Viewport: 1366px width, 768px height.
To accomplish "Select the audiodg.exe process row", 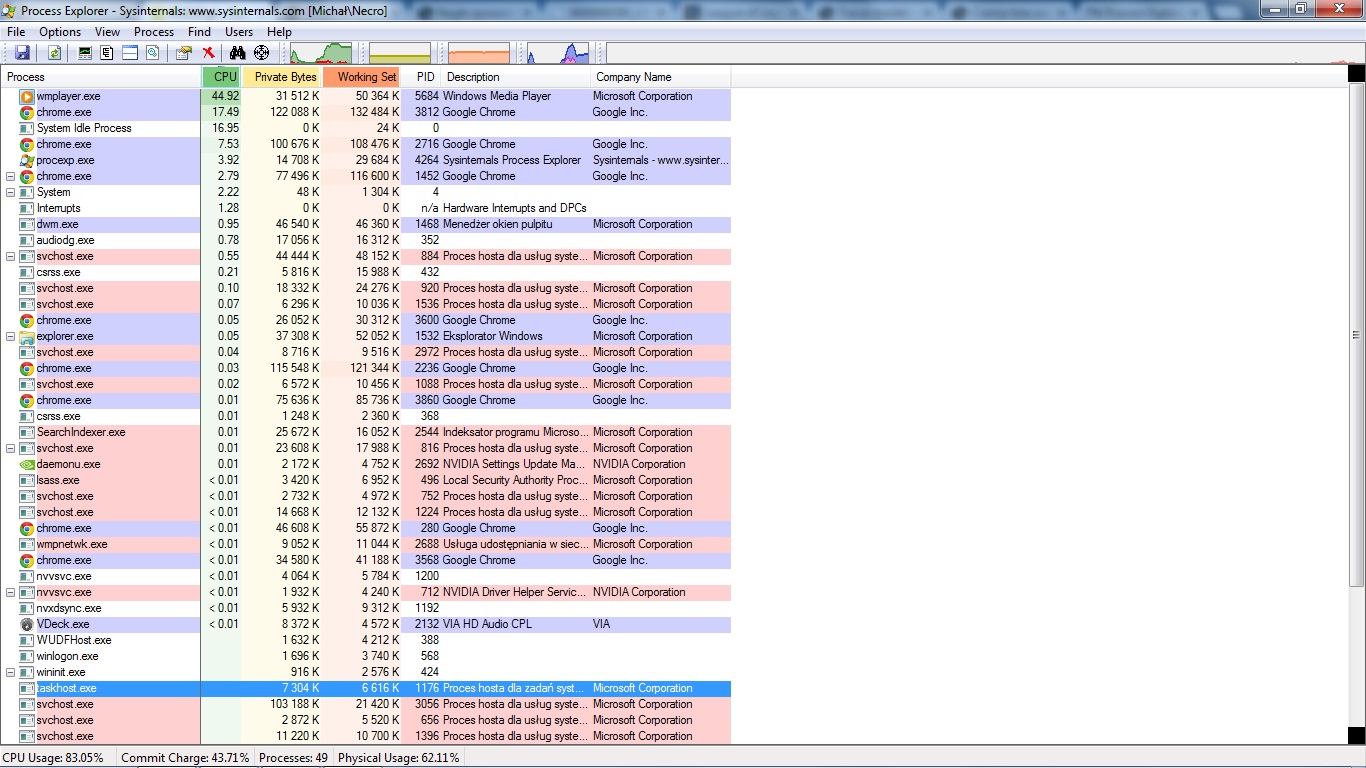I will (366, 240).
